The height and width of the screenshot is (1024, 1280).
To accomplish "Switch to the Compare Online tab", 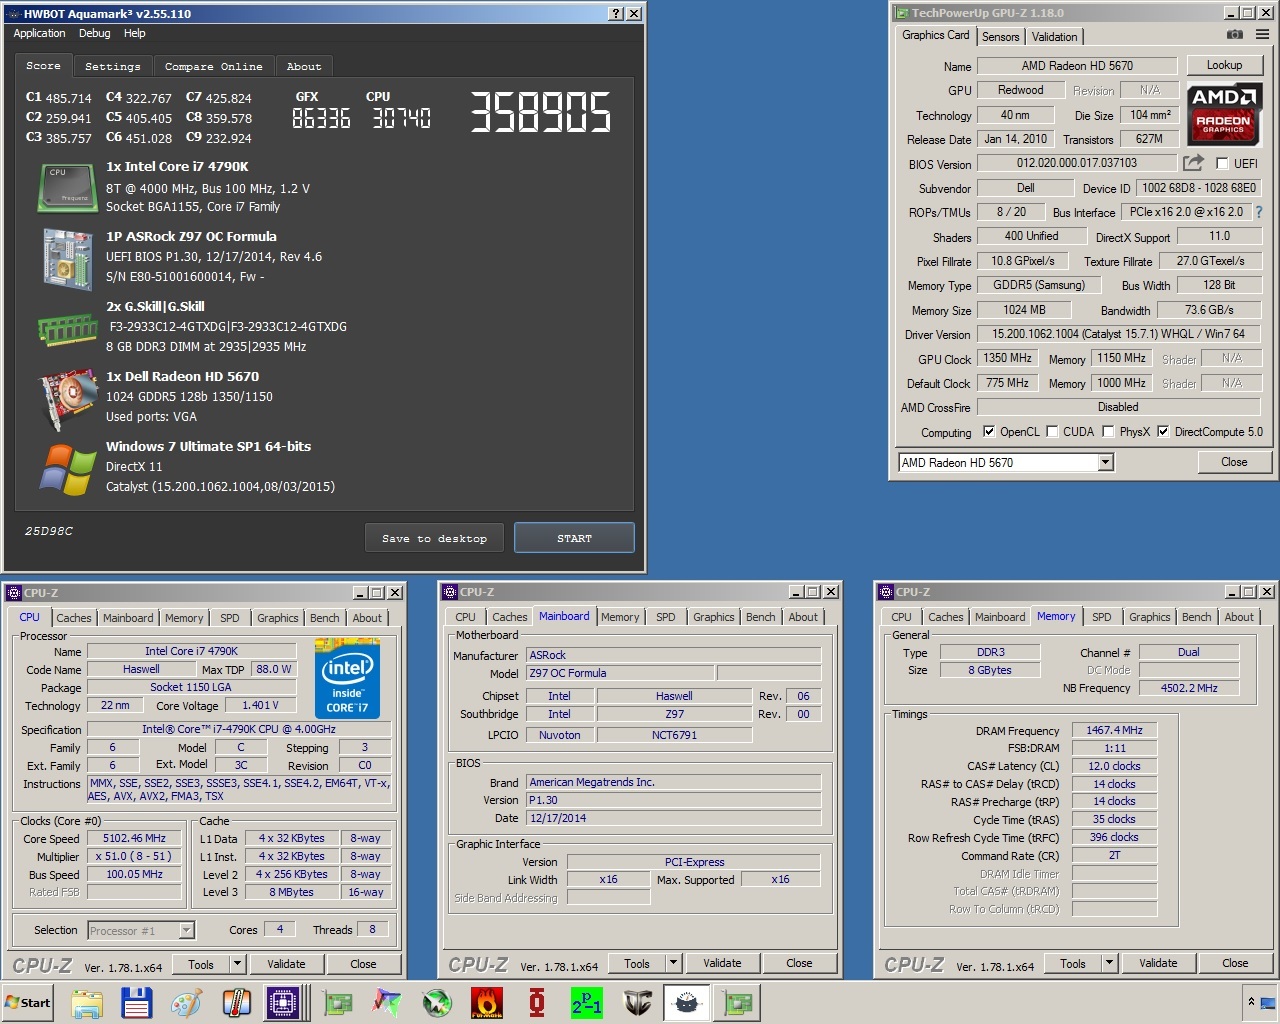I will click(214, 66).
